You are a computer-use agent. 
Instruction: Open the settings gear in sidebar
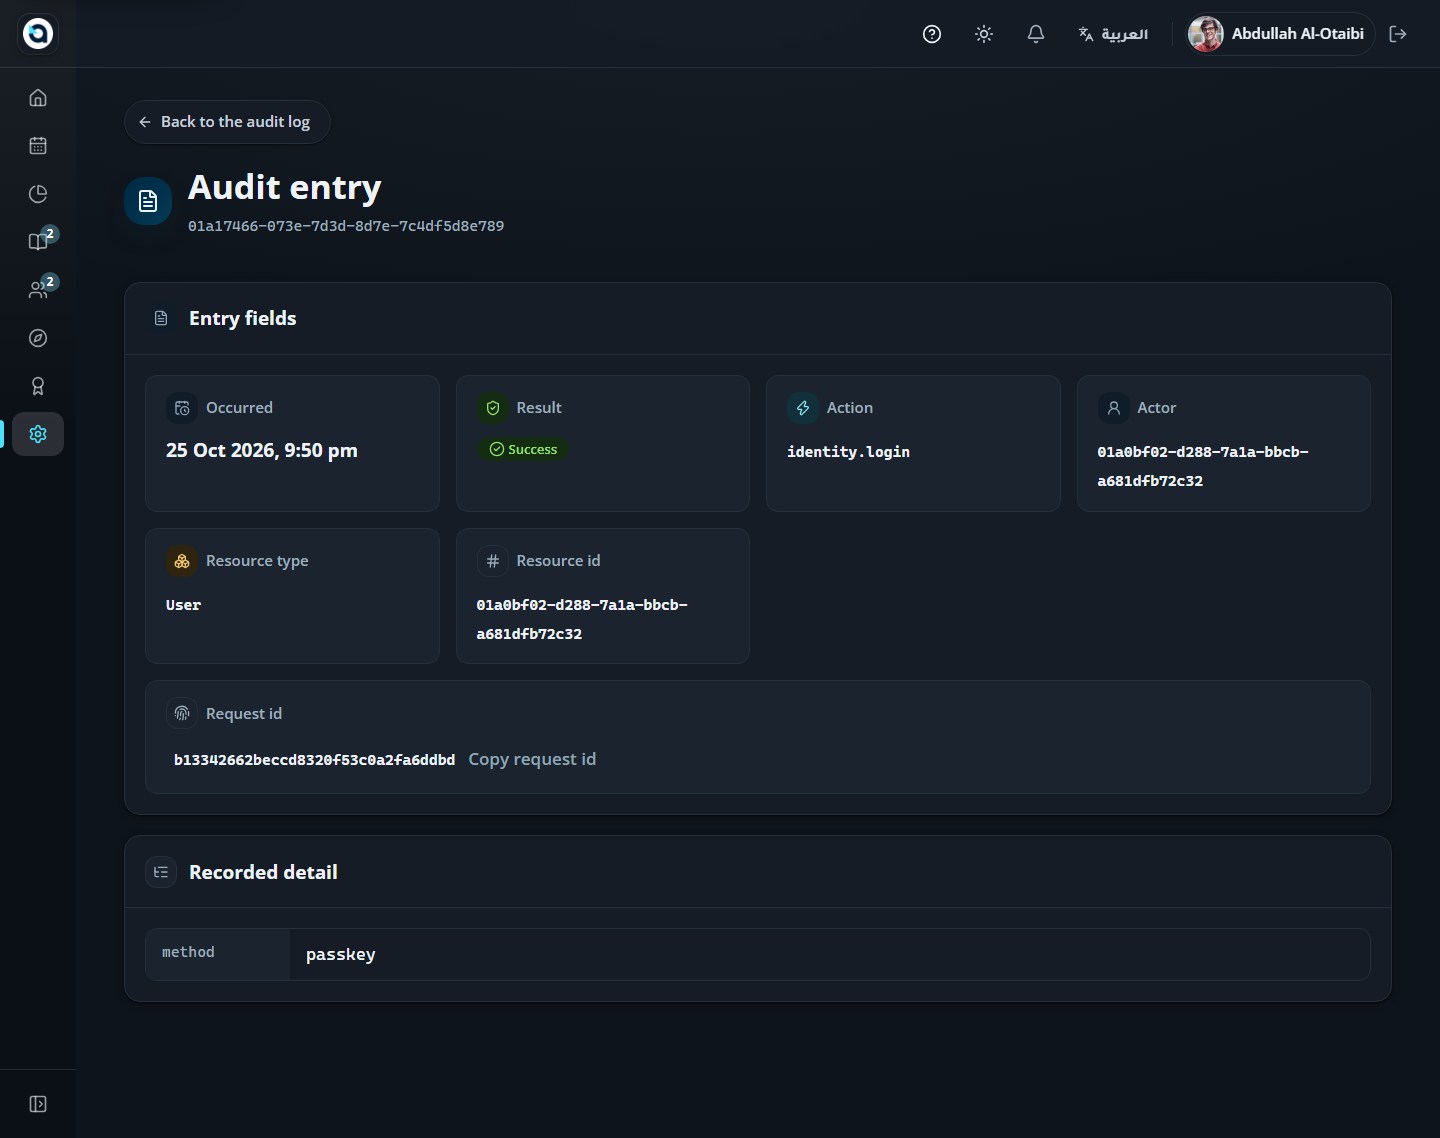[x=38, y=434]
